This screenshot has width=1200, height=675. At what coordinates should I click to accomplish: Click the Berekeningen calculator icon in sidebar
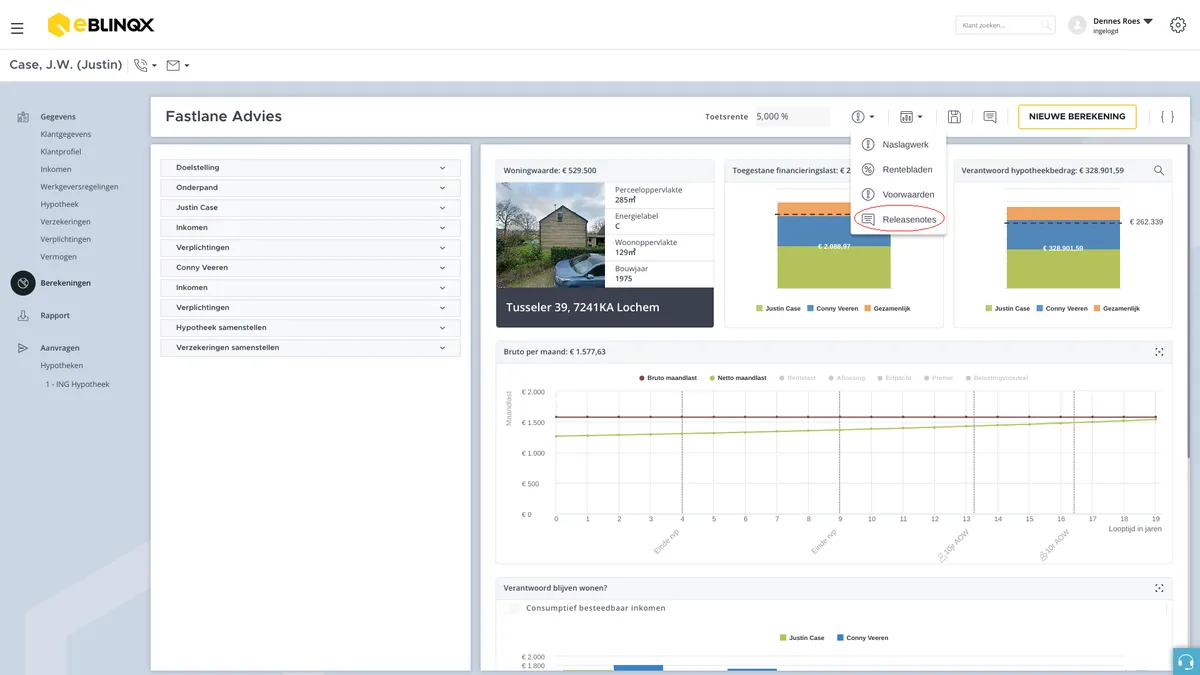(23, 283)
